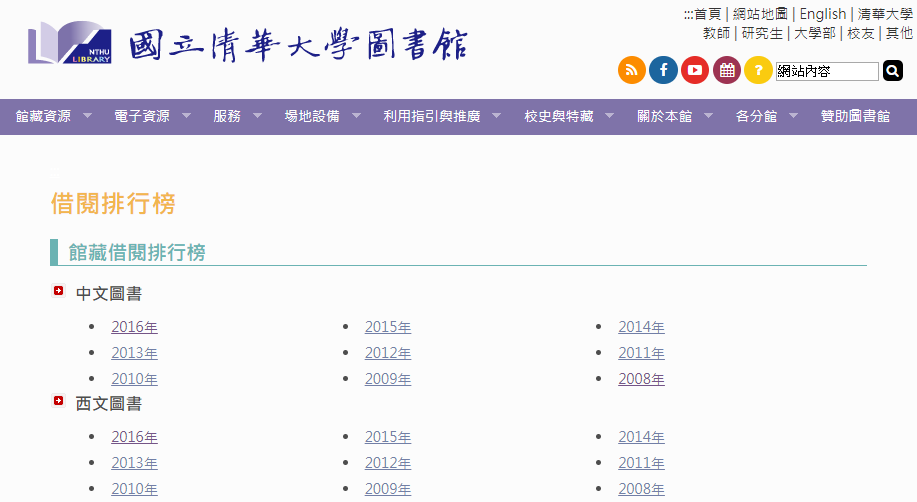Image resolution: width=917 pixels, height=502 pixels.
Task: Select the 研究生 audience link
Action: click(x=762, y=33)
